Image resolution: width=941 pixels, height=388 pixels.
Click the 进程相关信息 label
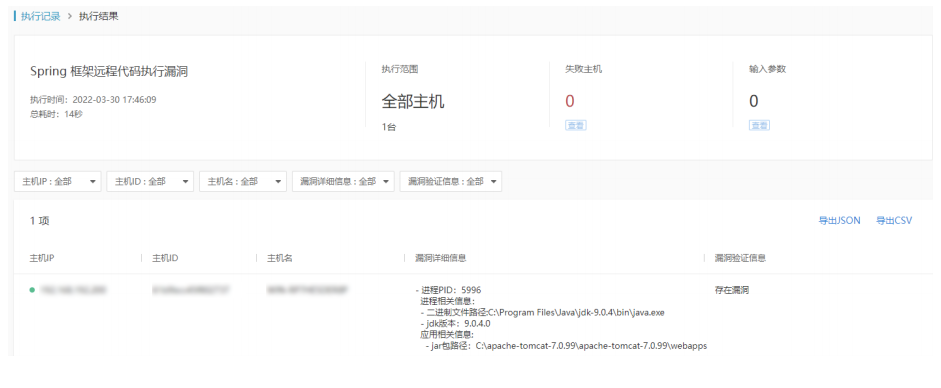tap(447, 301)
